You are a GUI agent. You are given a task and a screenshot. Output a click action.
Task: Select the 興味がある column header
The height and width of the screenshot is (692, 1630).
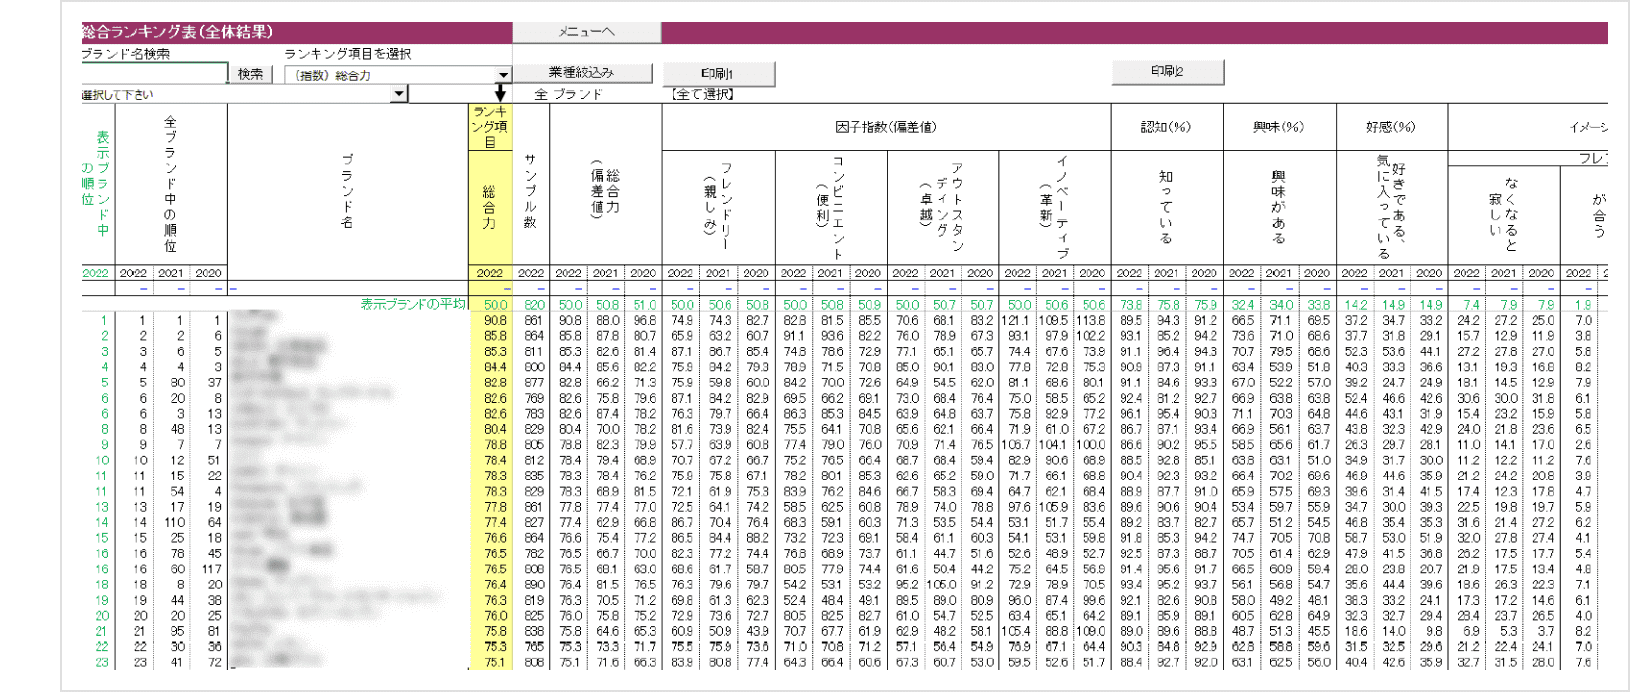[1278, 208]
